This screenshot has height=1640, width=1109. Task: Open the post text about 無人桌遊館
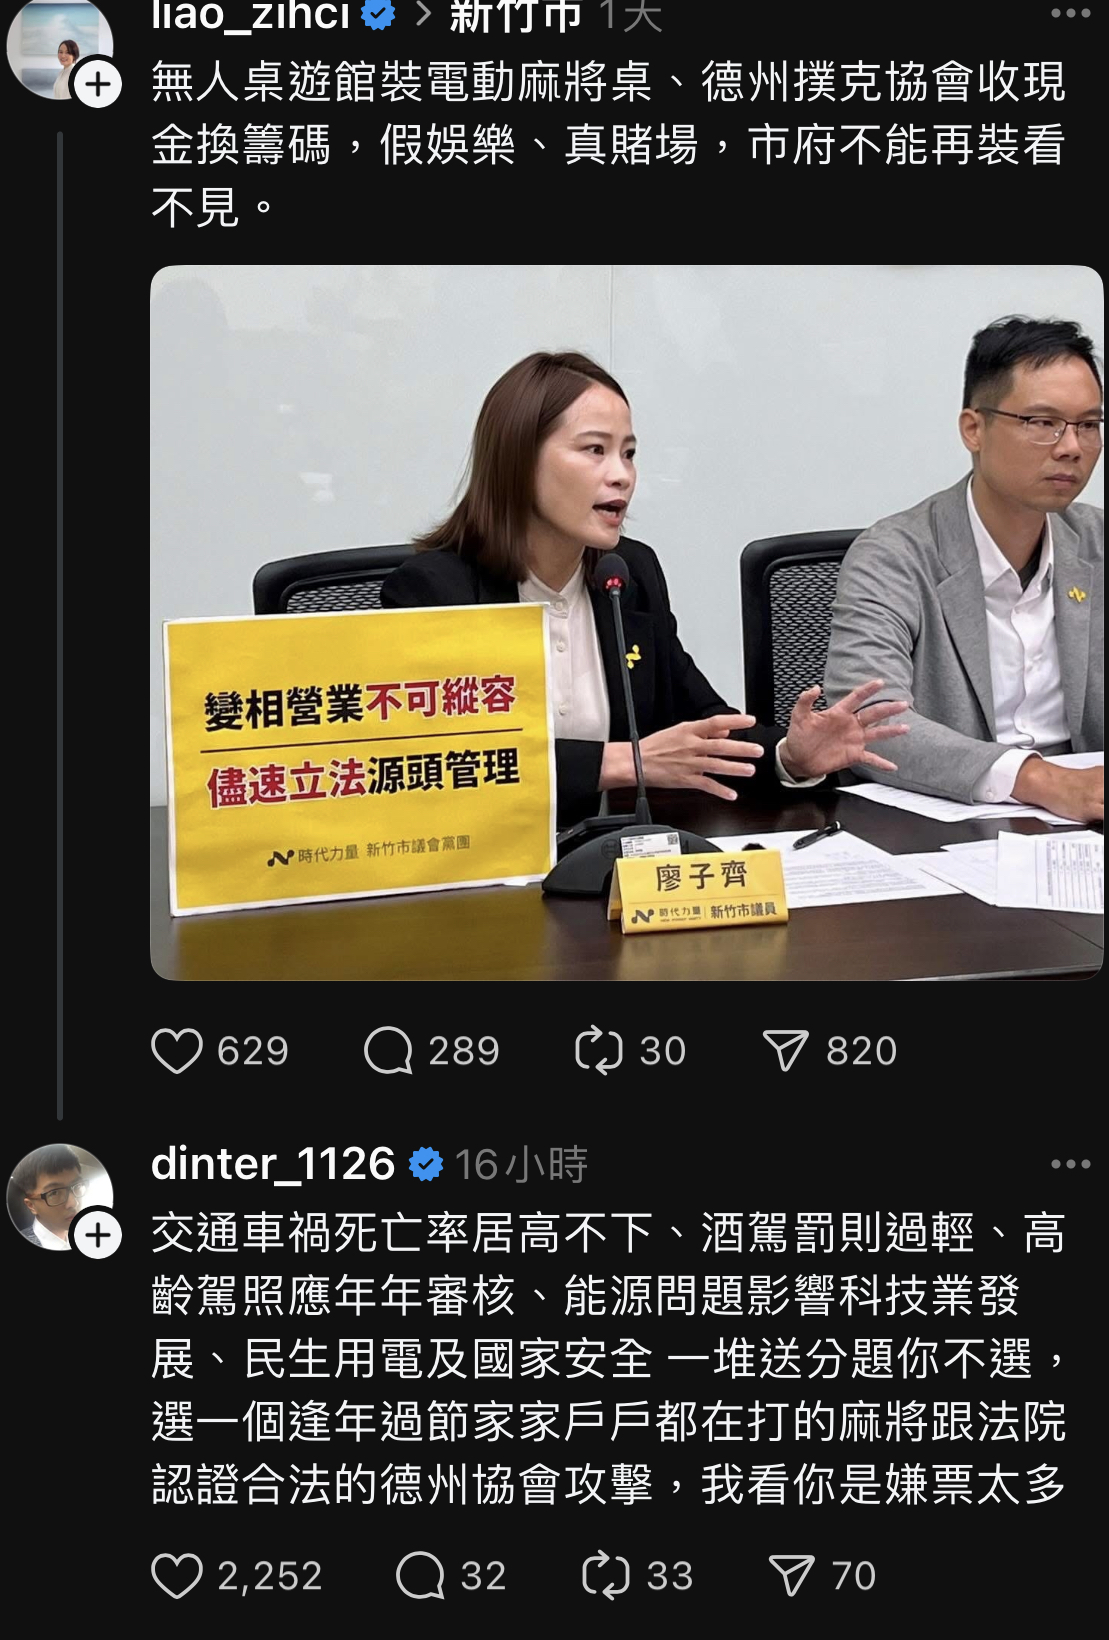(609, 145)
